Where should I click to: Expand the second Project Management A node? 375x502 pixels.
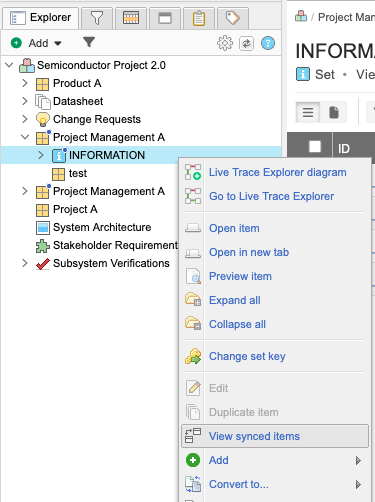pos(25,191)
